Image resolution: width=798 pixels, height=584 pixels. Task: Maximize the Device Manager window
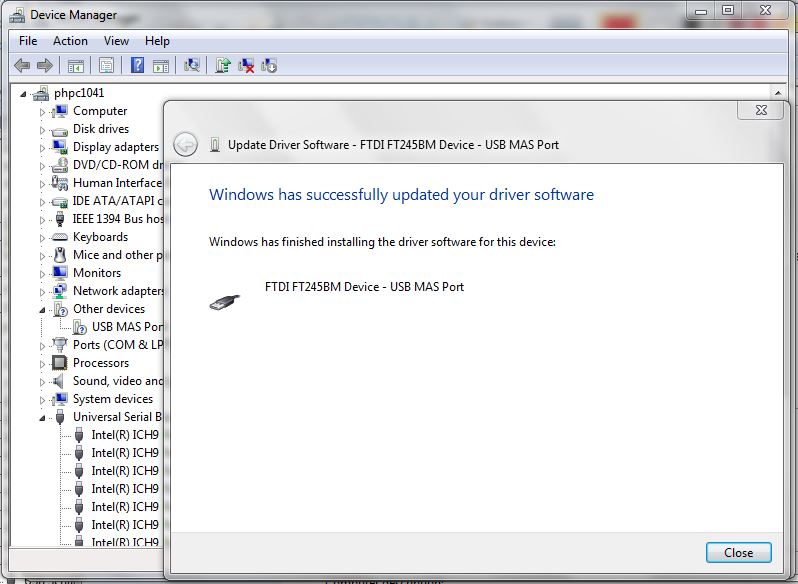[728, 10]
